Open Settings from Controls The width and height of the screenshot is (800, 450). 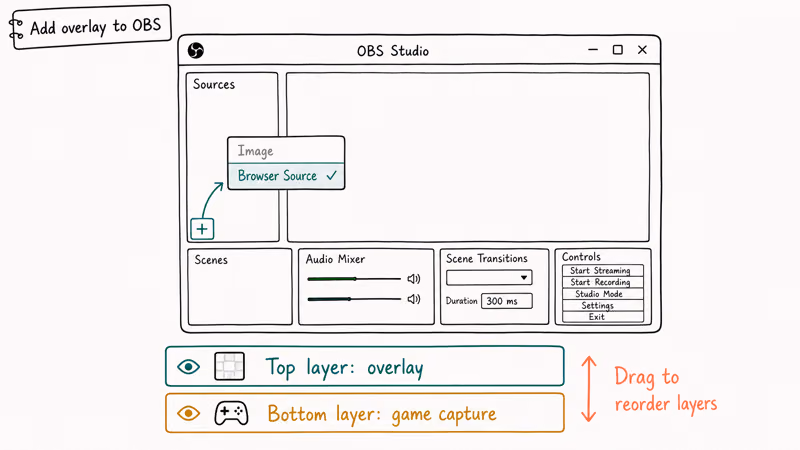click(603, 306)
